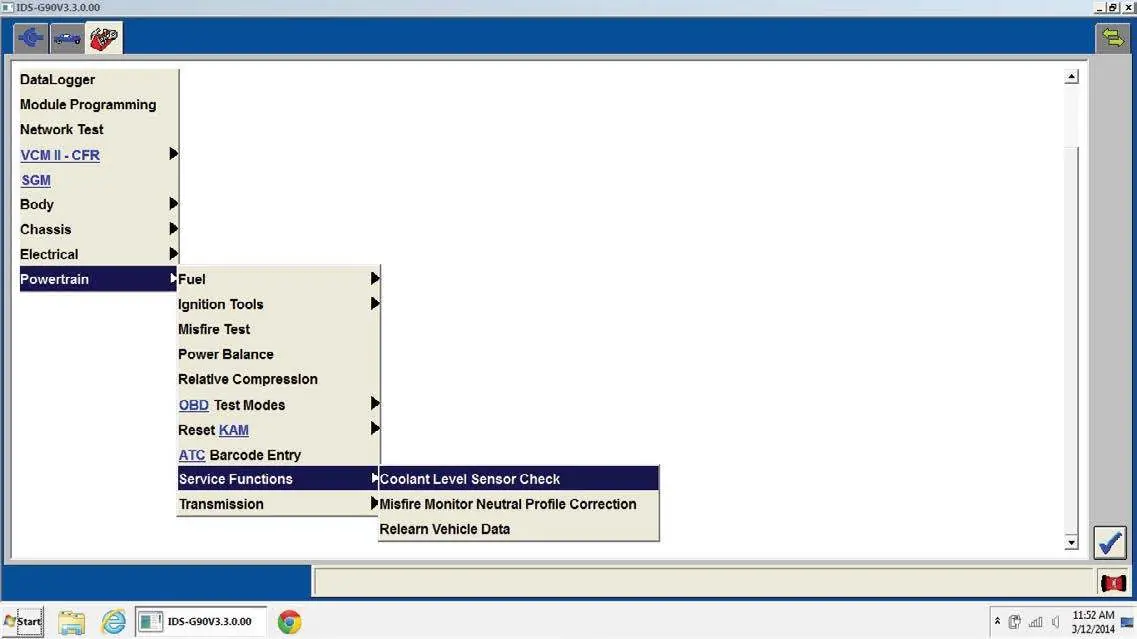
Task: Click the volume speaker tray icon
Action: click(1056, 622)
